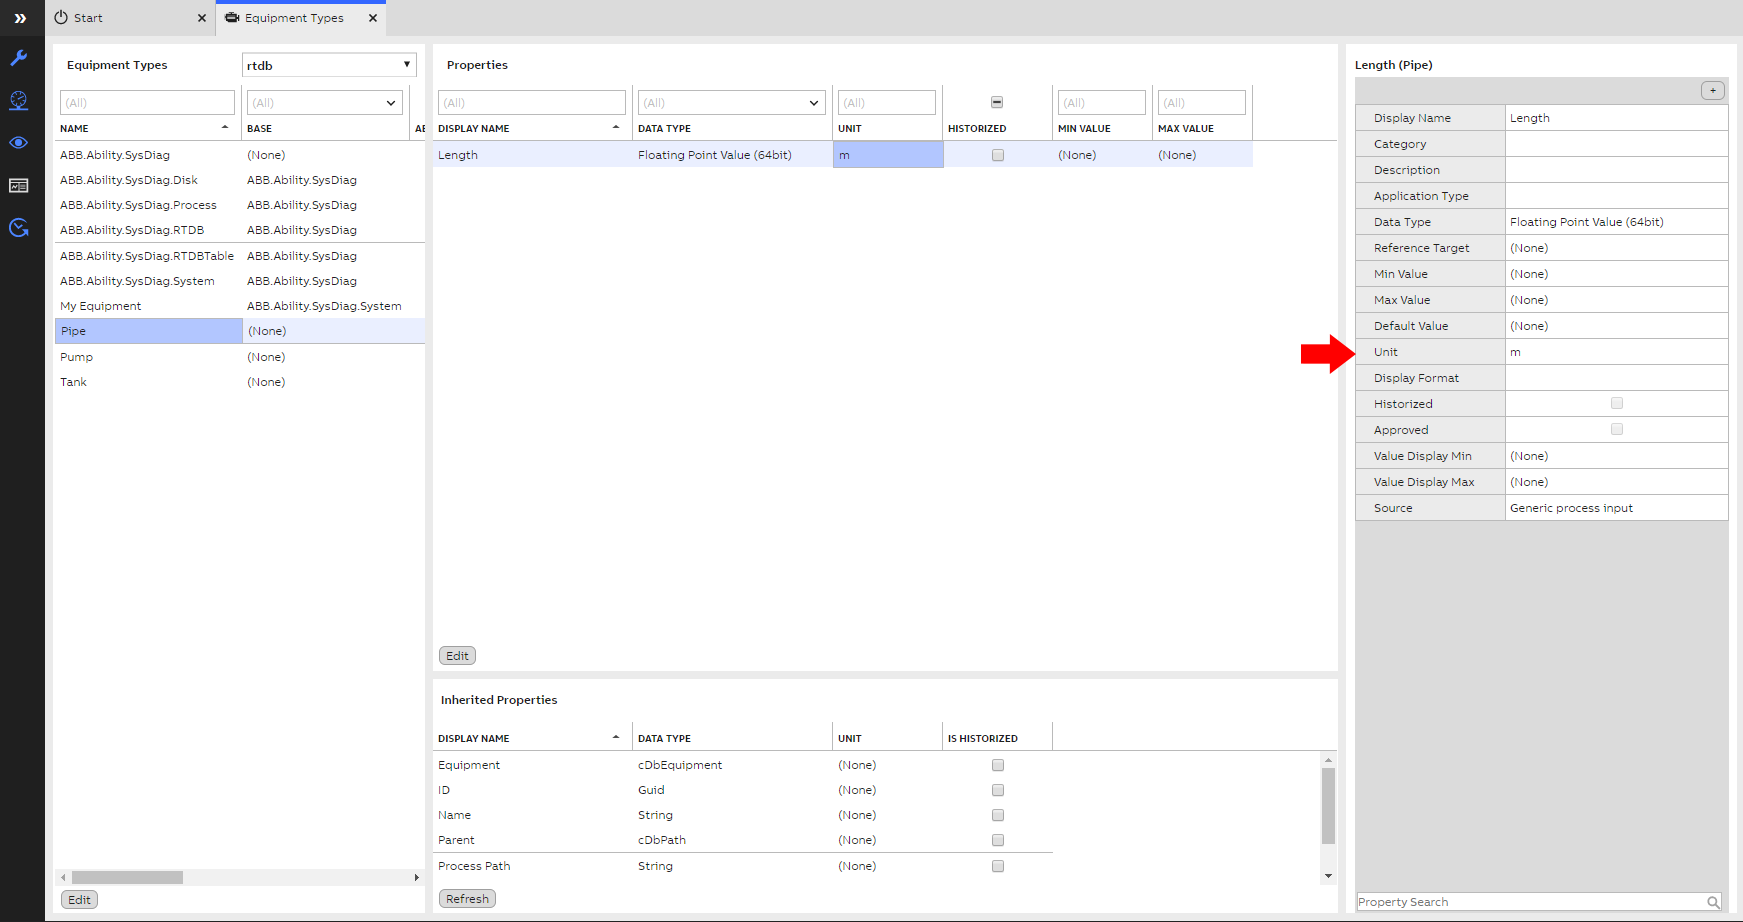1743x922 pixels.
Task: Check Approved in Length (Pipe) panel
Action: pyautogui.click(x=1617, y=429)
